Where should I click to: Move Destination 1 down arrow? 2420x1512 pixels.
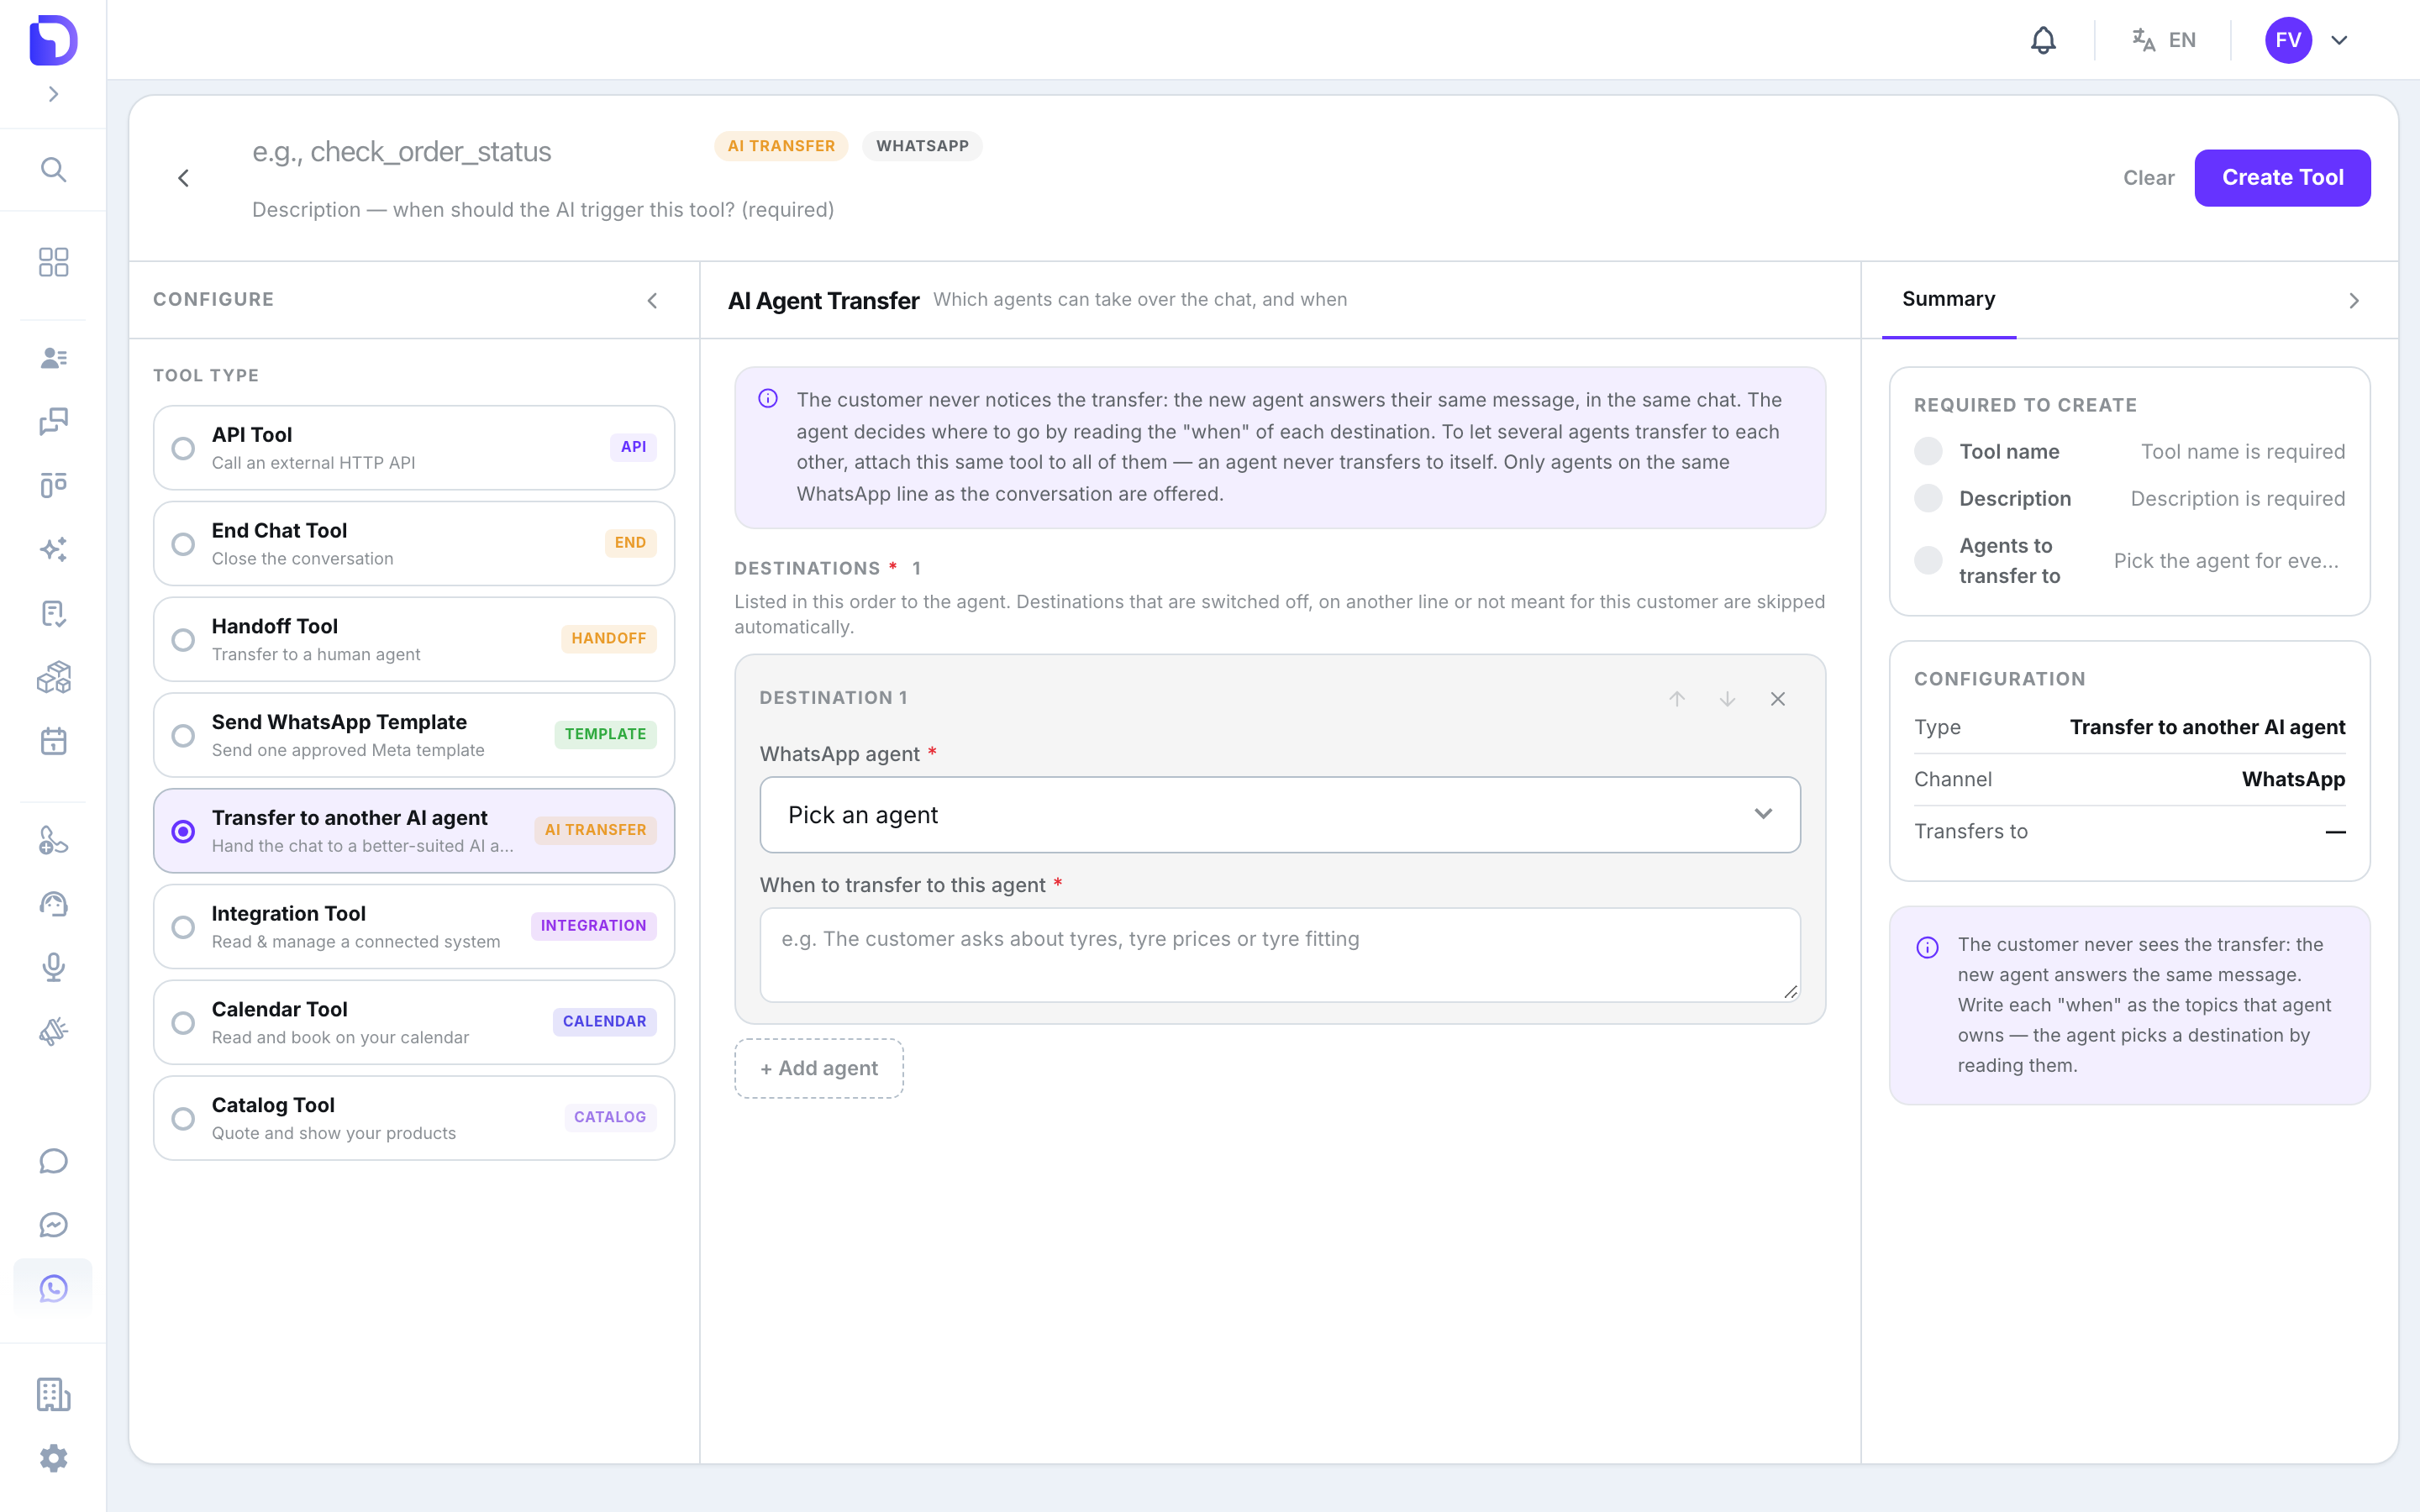point(1727,699)
